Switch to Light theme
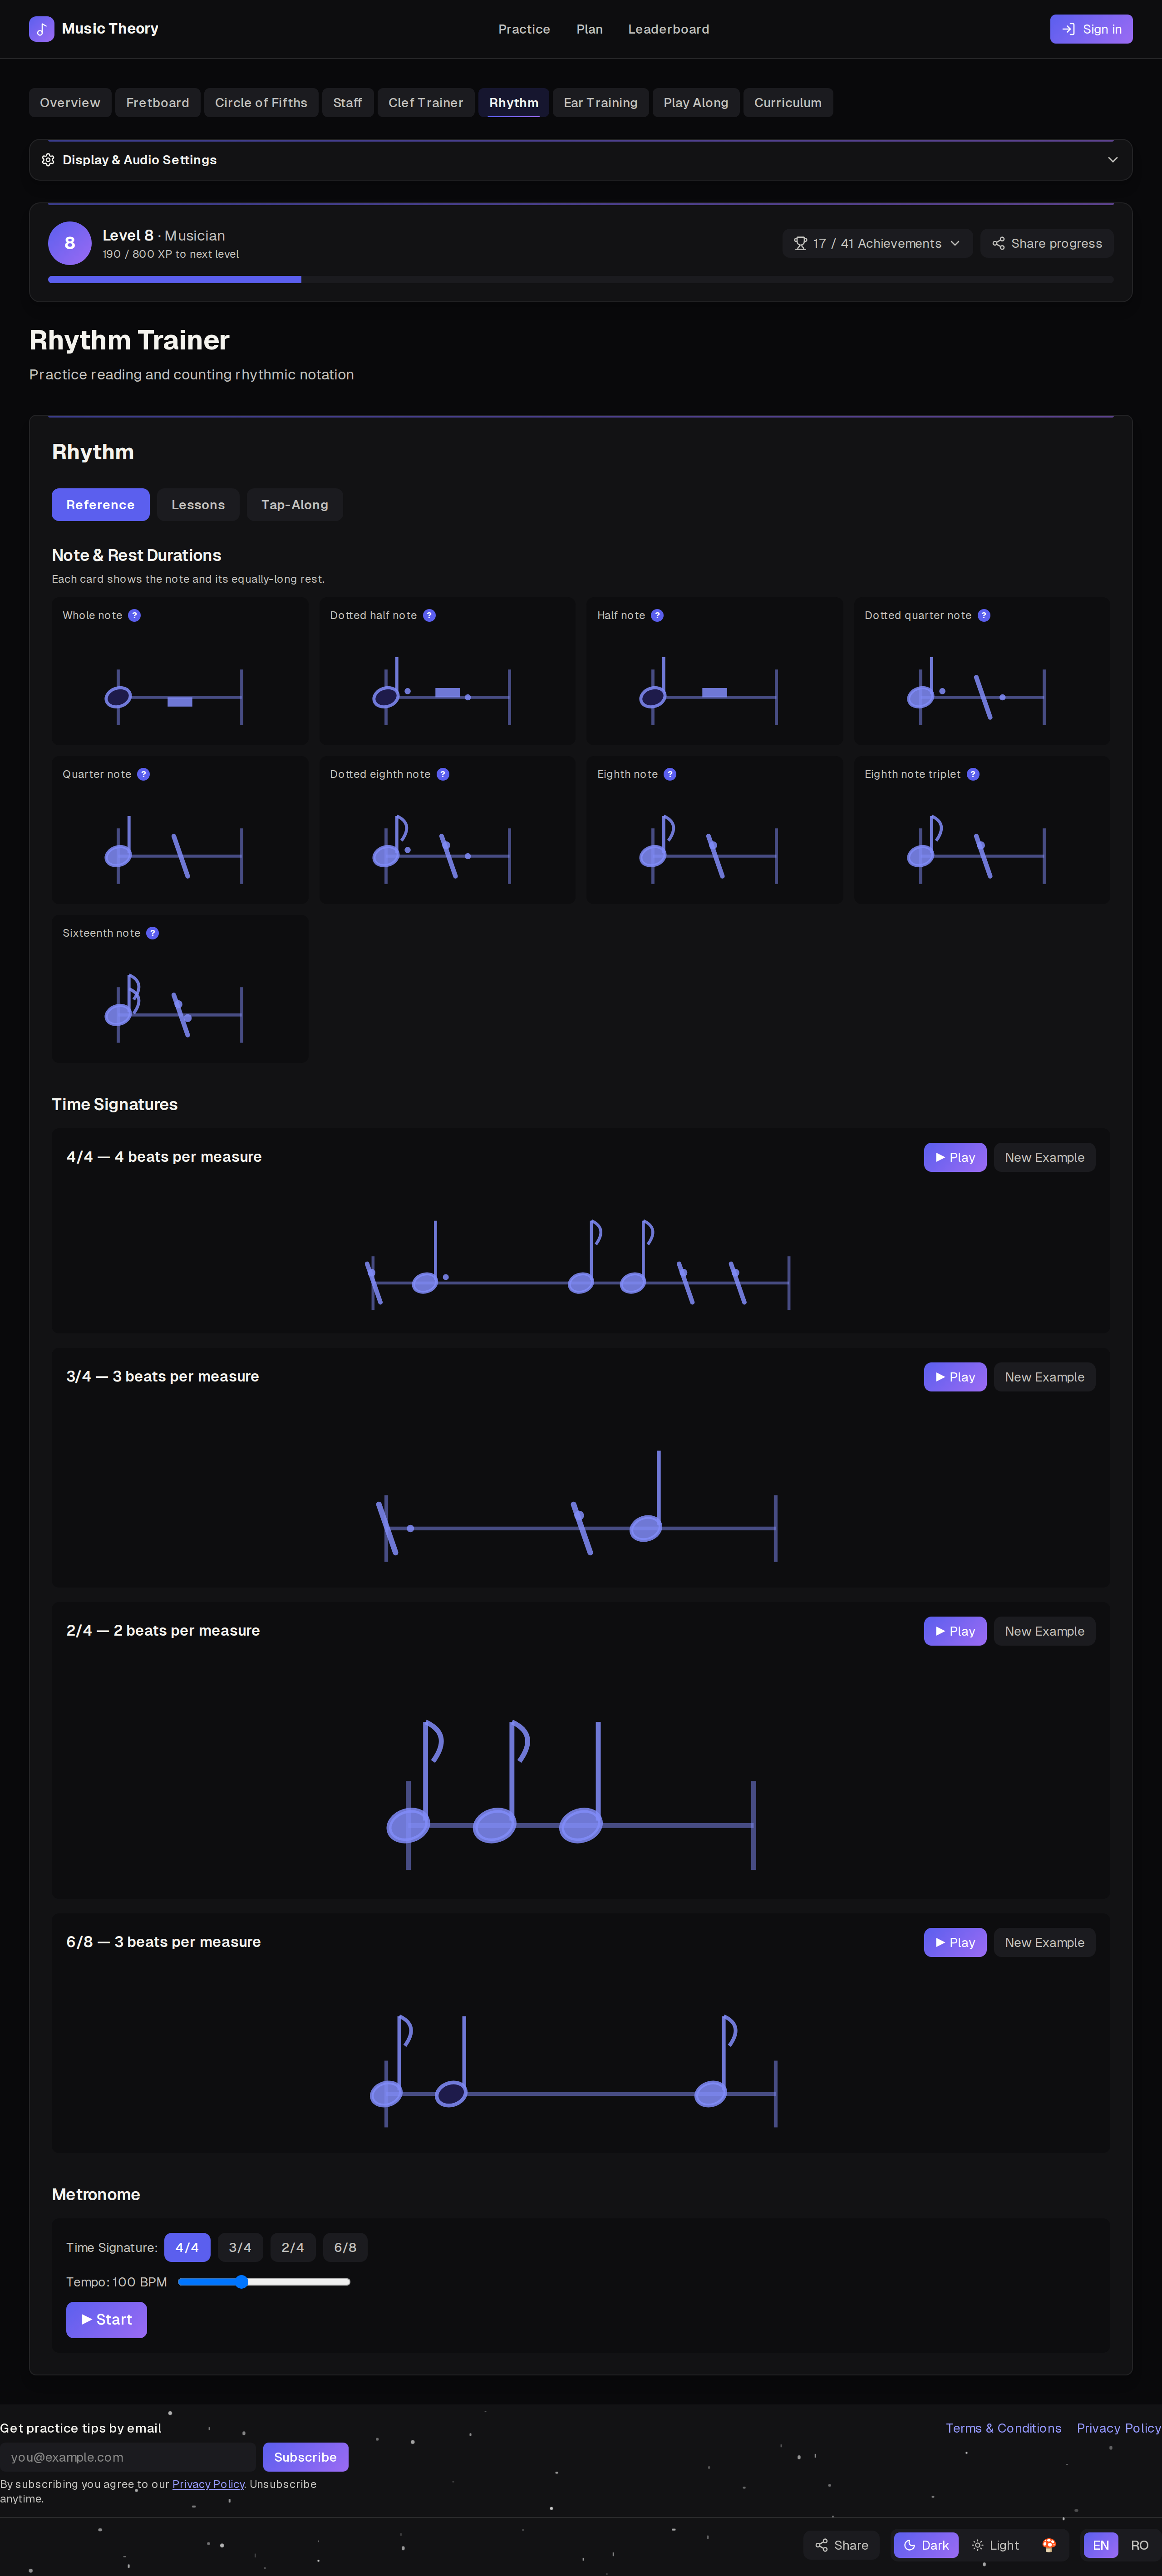Image resolution: width=1162 pixels, height=2576 pixels. point(995,2545)
